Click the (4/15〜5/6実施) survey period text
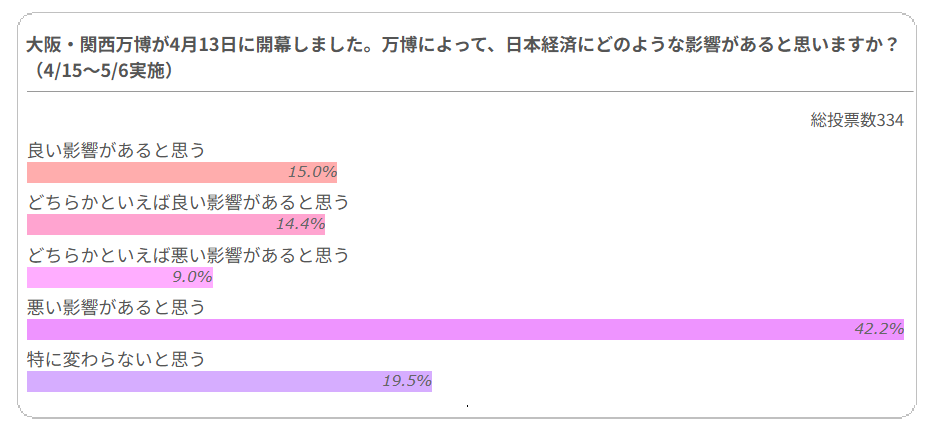Screen dimensions: 930x429 pyautogui.click(x=100, y=70)
